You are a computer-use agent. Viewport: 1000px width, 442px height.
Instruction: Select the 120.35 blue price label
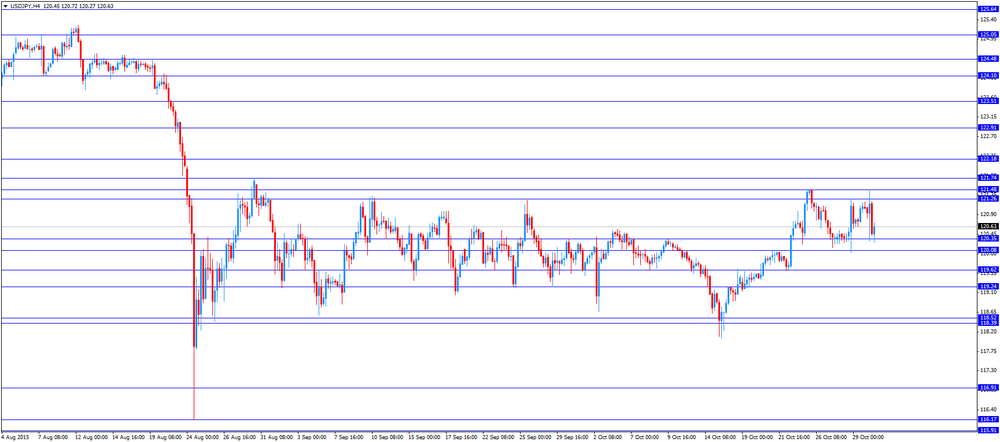988,239
